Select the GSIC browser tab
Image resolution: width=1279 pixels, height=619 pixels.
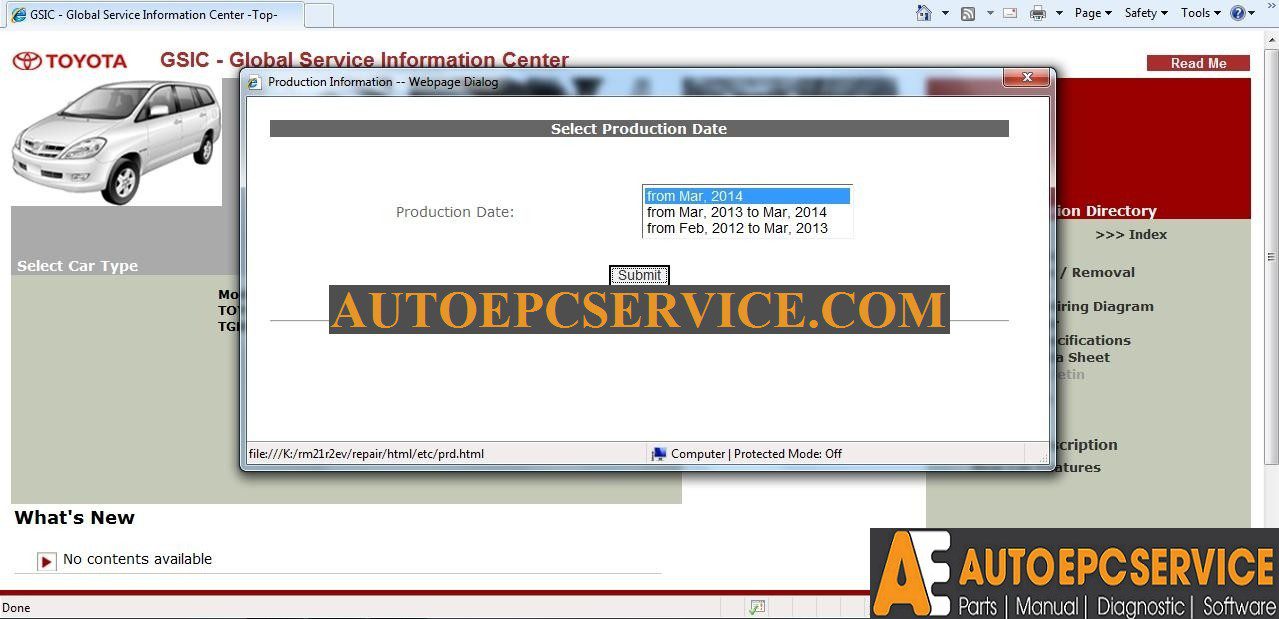coord(153,14)
